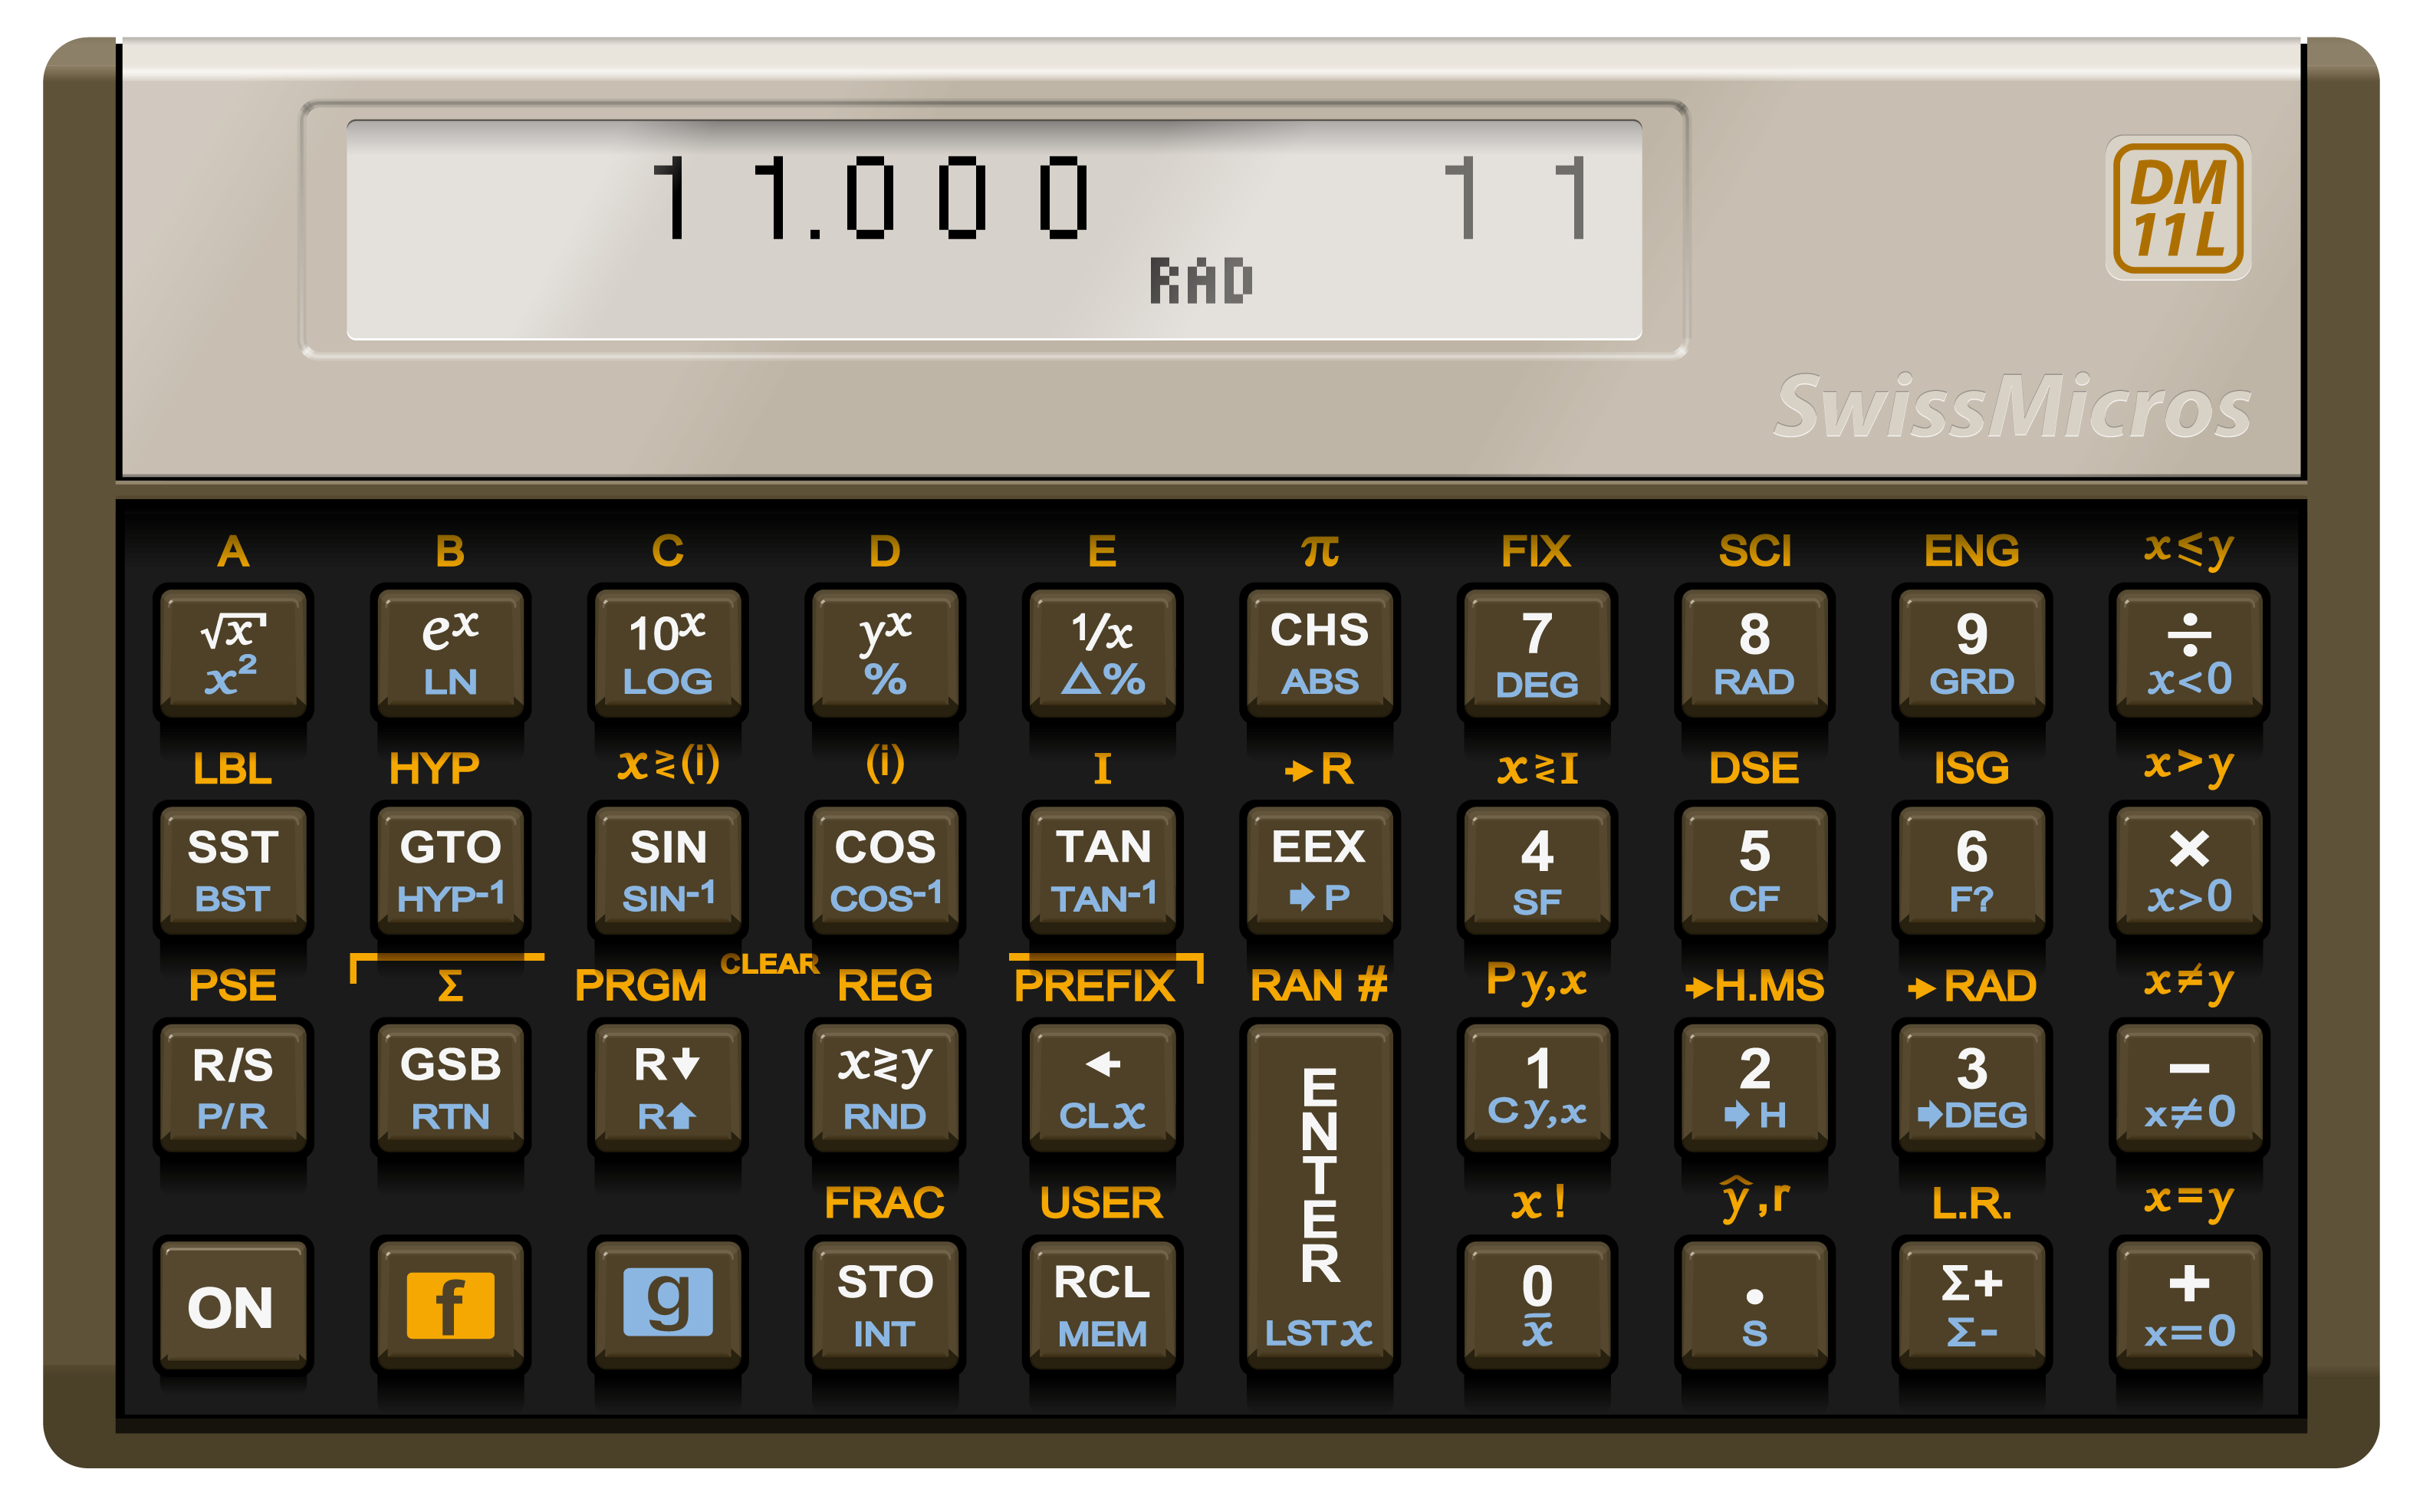The image size is (2423, 1512).
Task: Toggle the orange f shift key
Action: click(449, 1303)
